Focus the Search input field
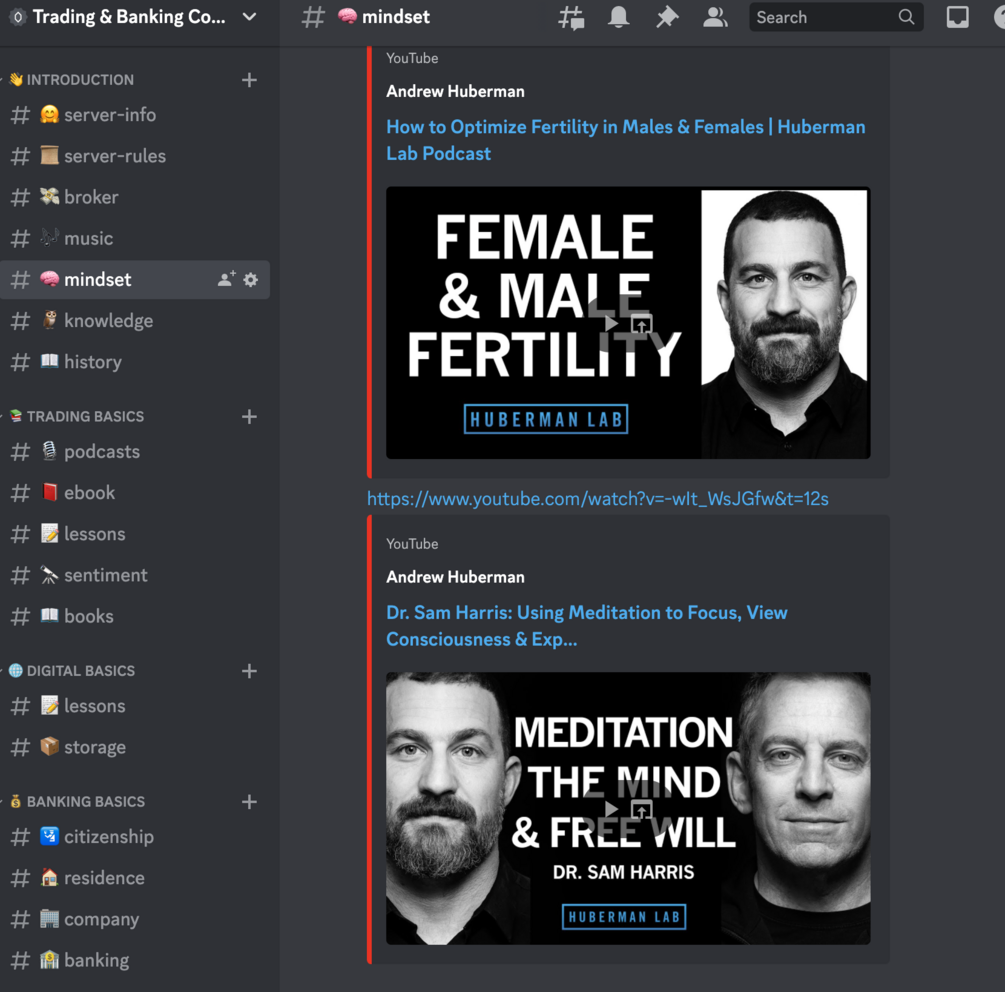The height and width of the screenshot is (992, 1005). point(836,17)
